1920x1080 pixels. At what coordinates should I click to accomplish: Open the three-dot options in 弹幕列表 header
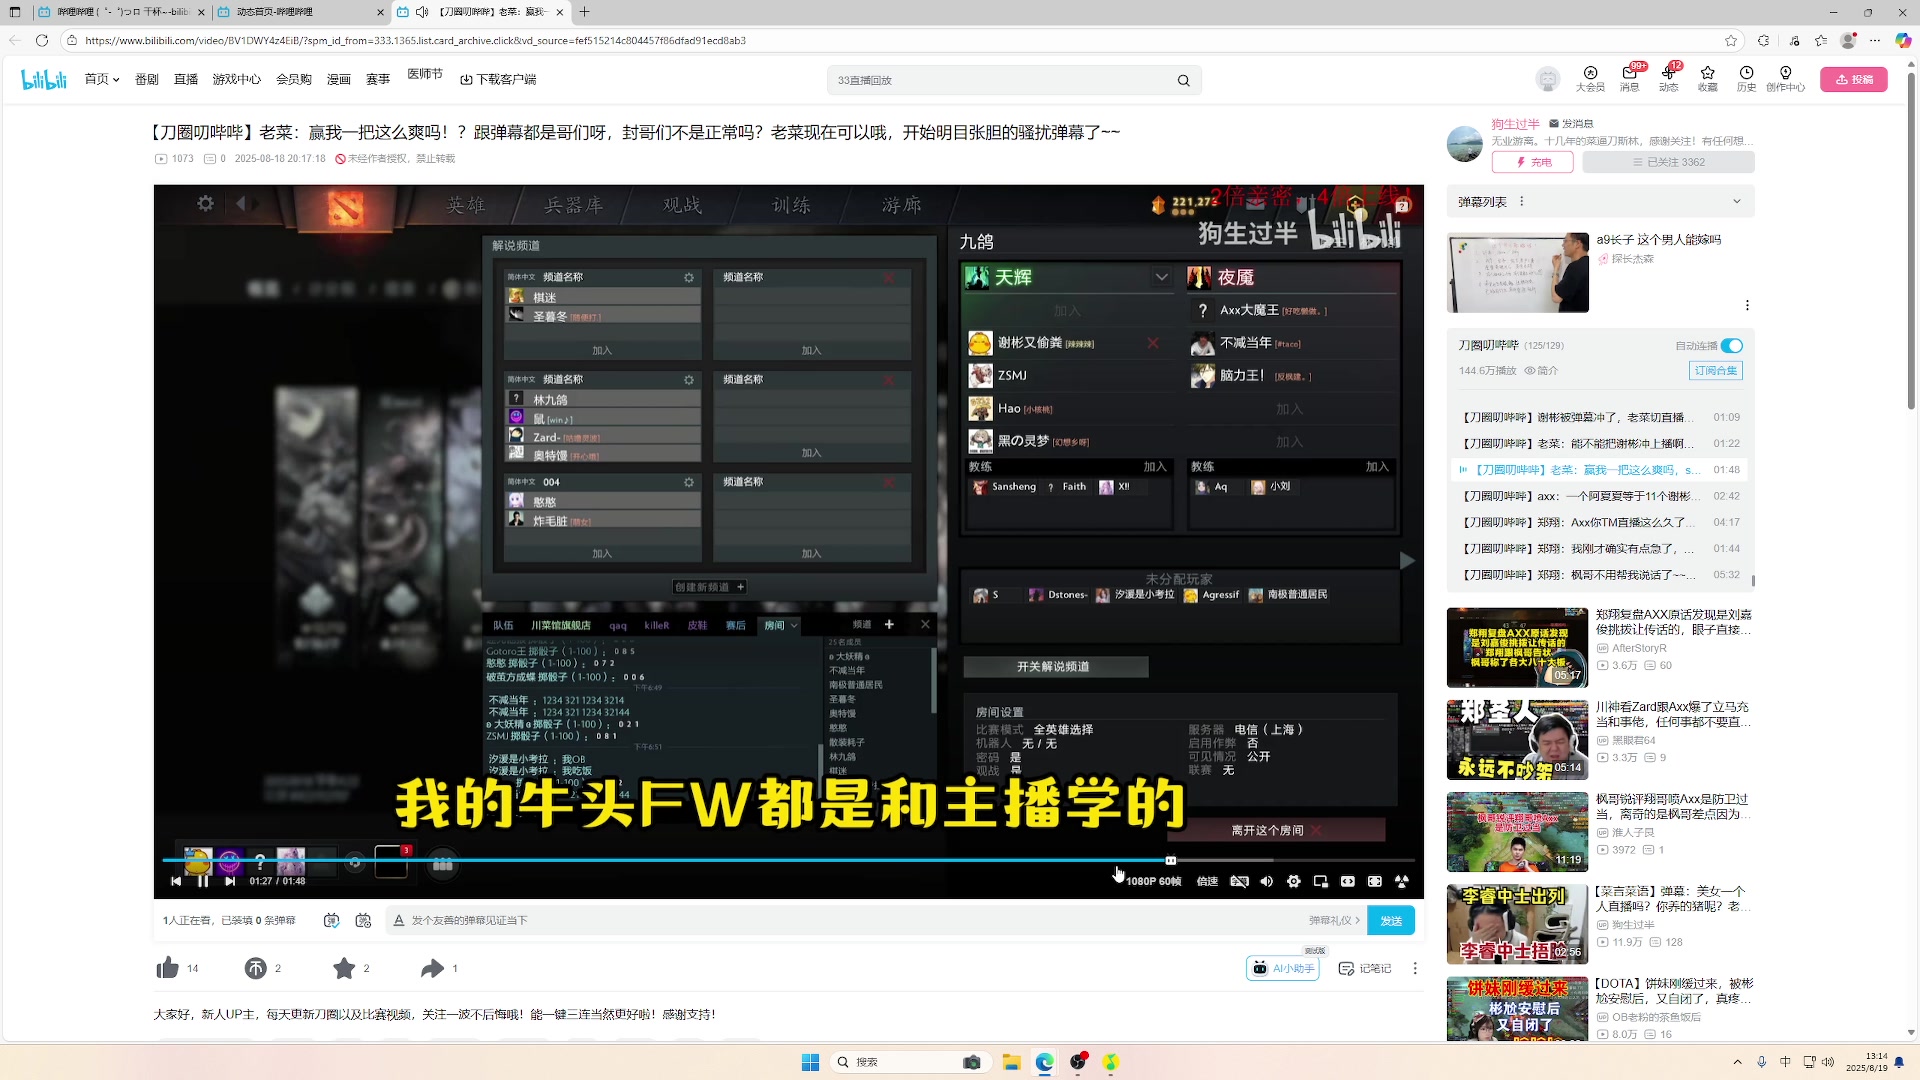pos(1522,201)
